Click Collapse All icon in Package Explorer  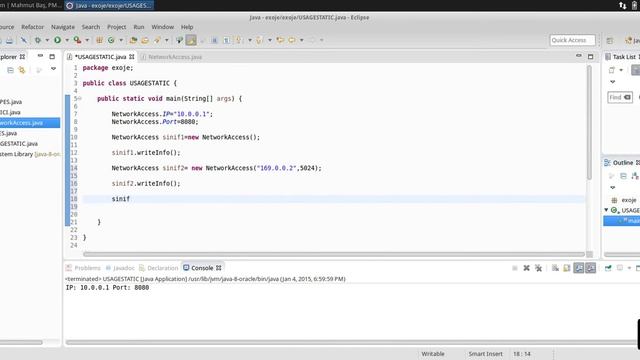click(10, 70)
